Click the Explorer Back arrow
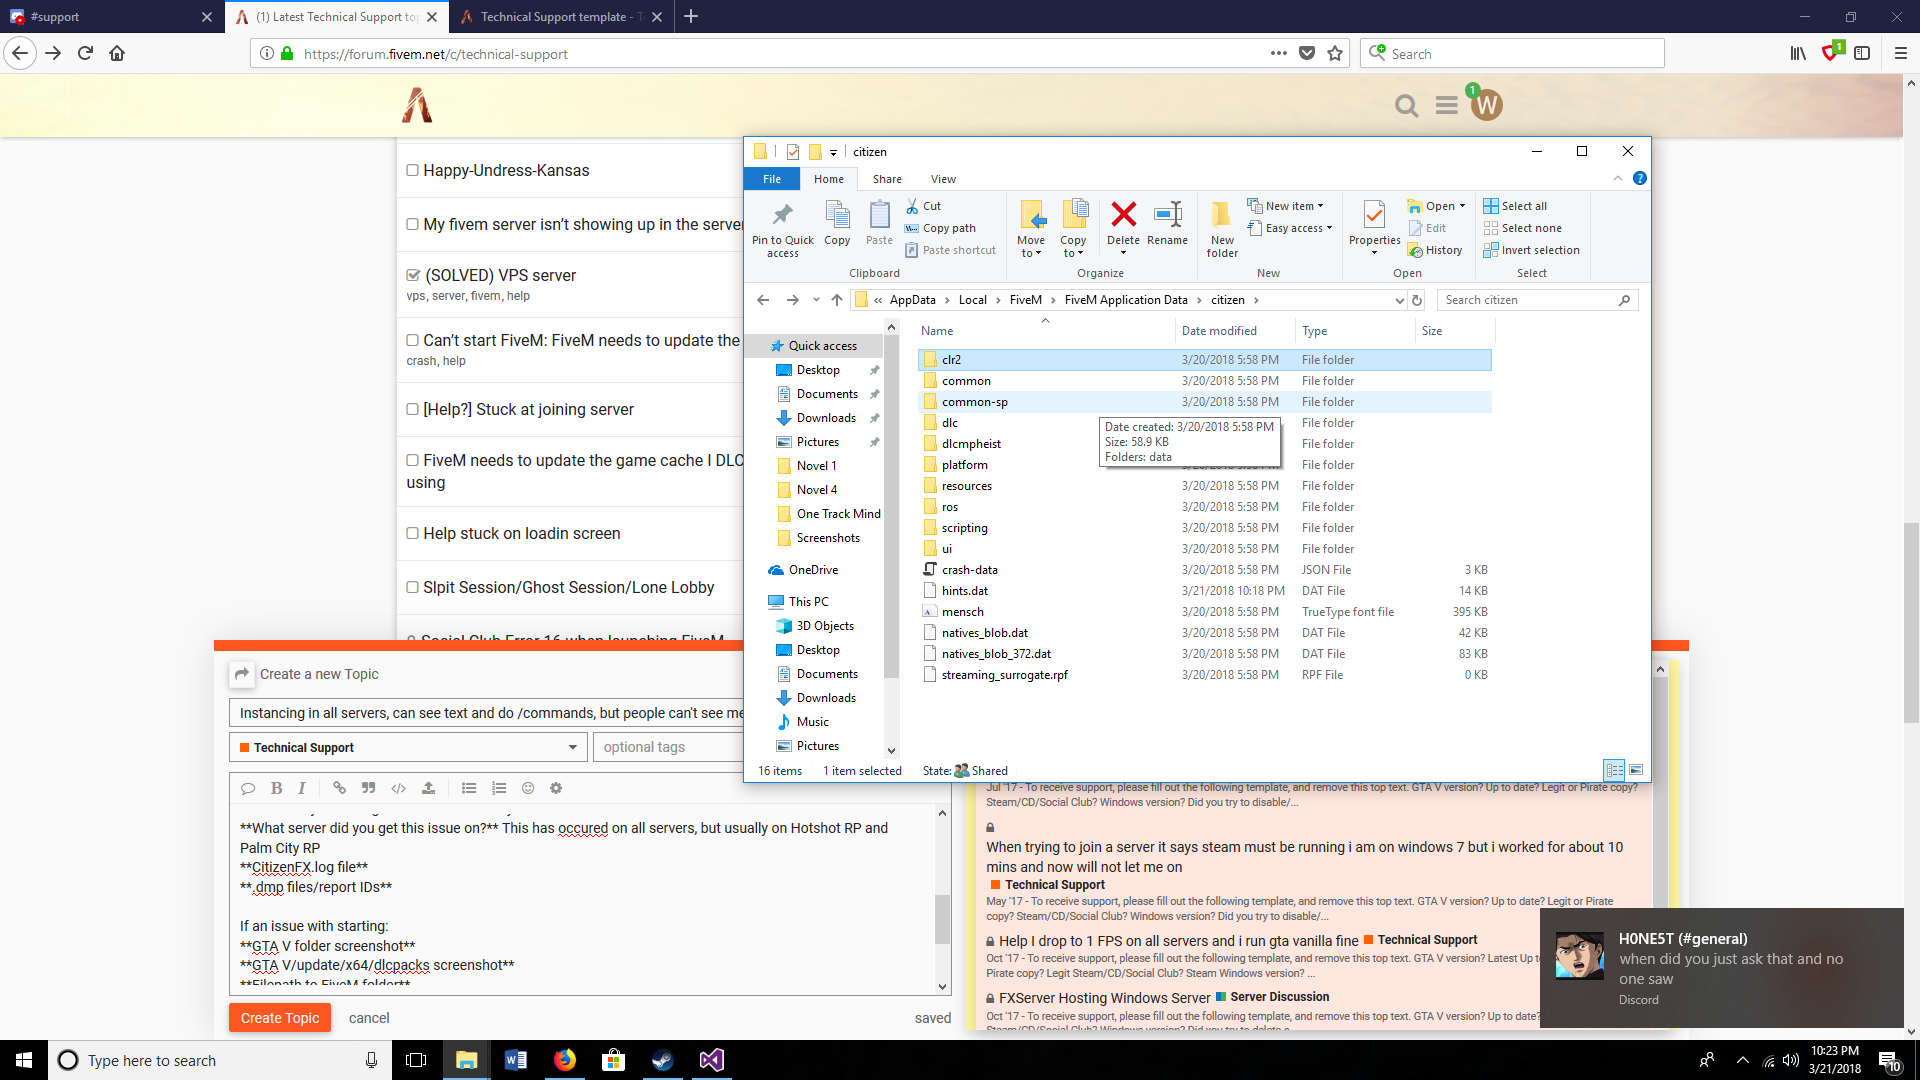This screenshot has height=1080, width=1920. pos(763,300)
